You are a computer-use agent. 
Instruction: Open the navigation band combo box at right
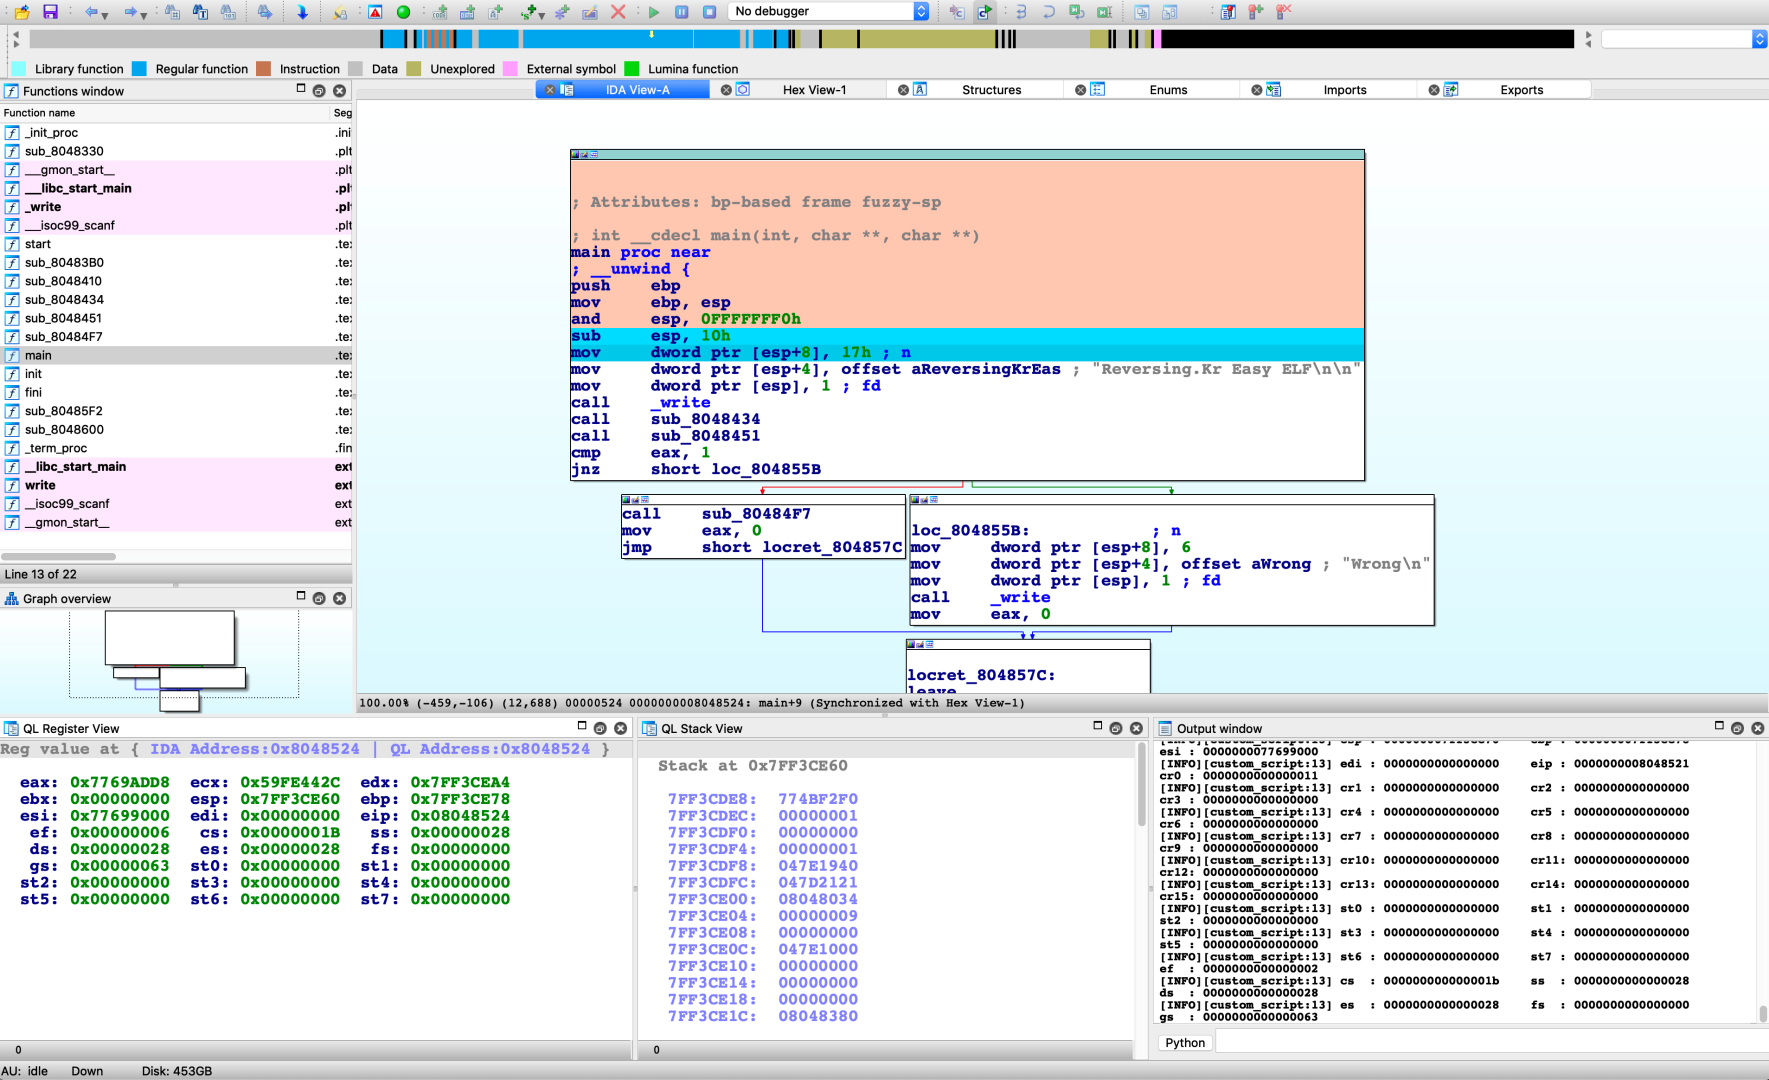pos(1684,39)
